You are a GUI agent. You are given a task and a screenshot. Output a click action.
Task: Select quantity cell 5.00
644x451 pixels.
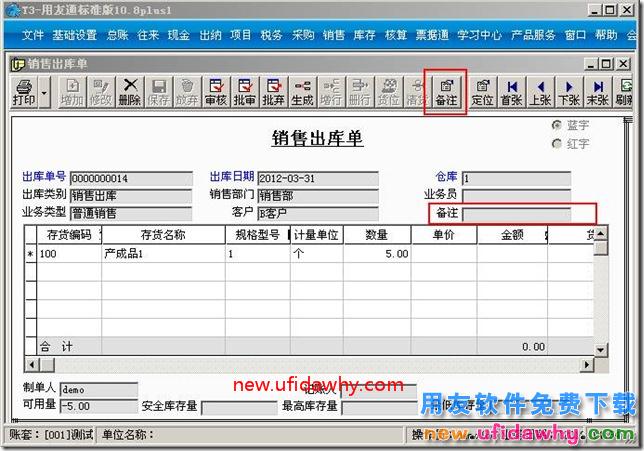[377, 254]
